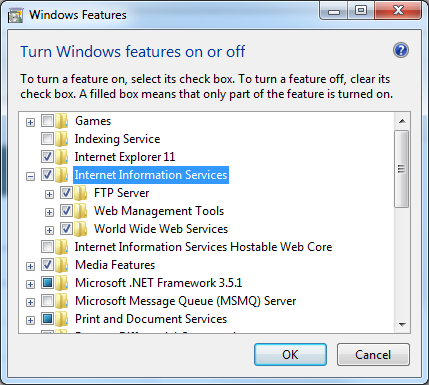The image size is (429, 385).
Task: Click the Print and Document Services folder icon
Action: (62, 319)
